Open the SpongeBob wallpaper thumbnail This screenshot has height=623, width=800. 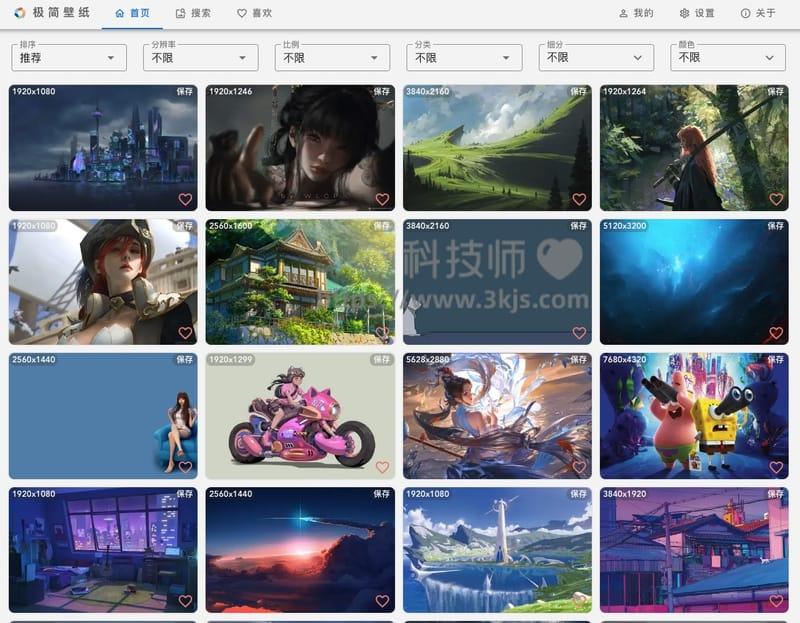(x=694, y=416)
